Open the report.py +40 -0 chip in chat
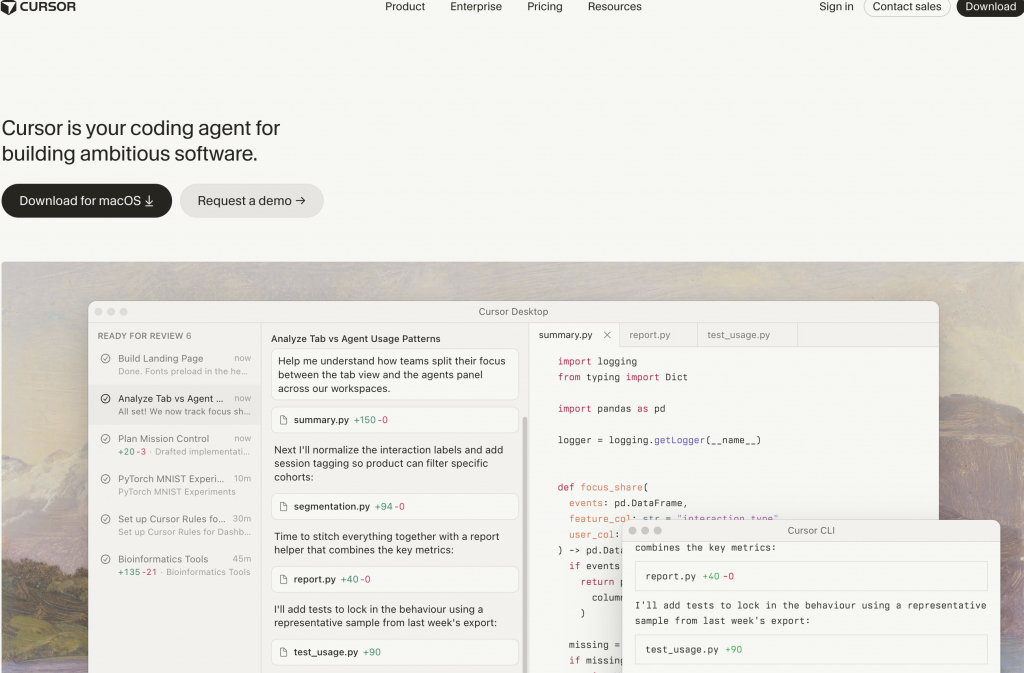The image size is (1024, 673). [394, 580]
